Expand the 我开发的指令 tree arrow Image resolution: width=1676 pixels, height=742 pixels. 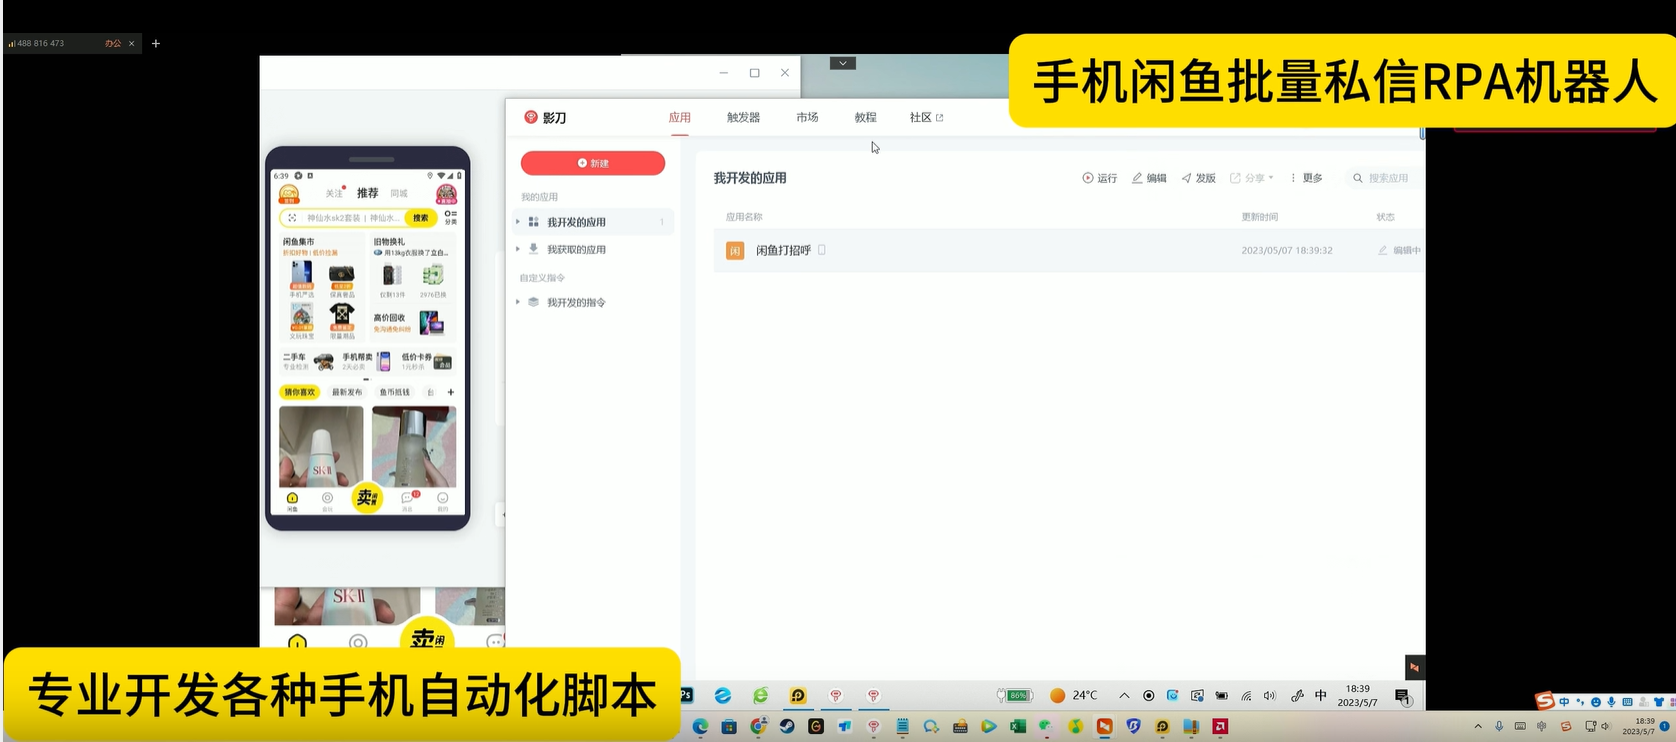(x=518, y=302)
